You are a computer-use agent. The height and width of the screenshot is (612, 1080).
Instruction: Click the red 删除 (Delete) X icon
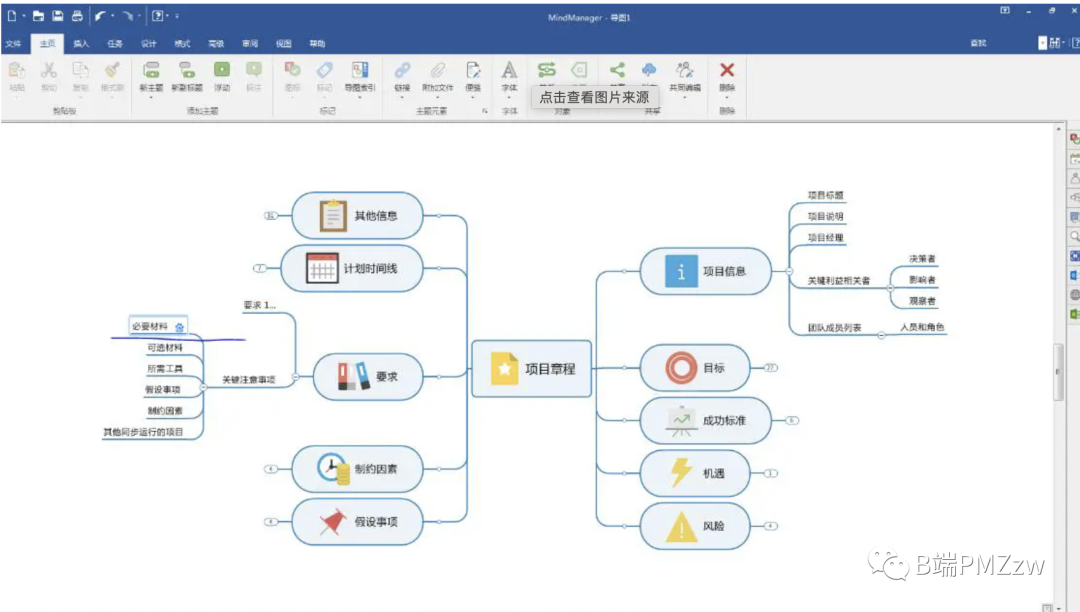click(x=727, y=71)
